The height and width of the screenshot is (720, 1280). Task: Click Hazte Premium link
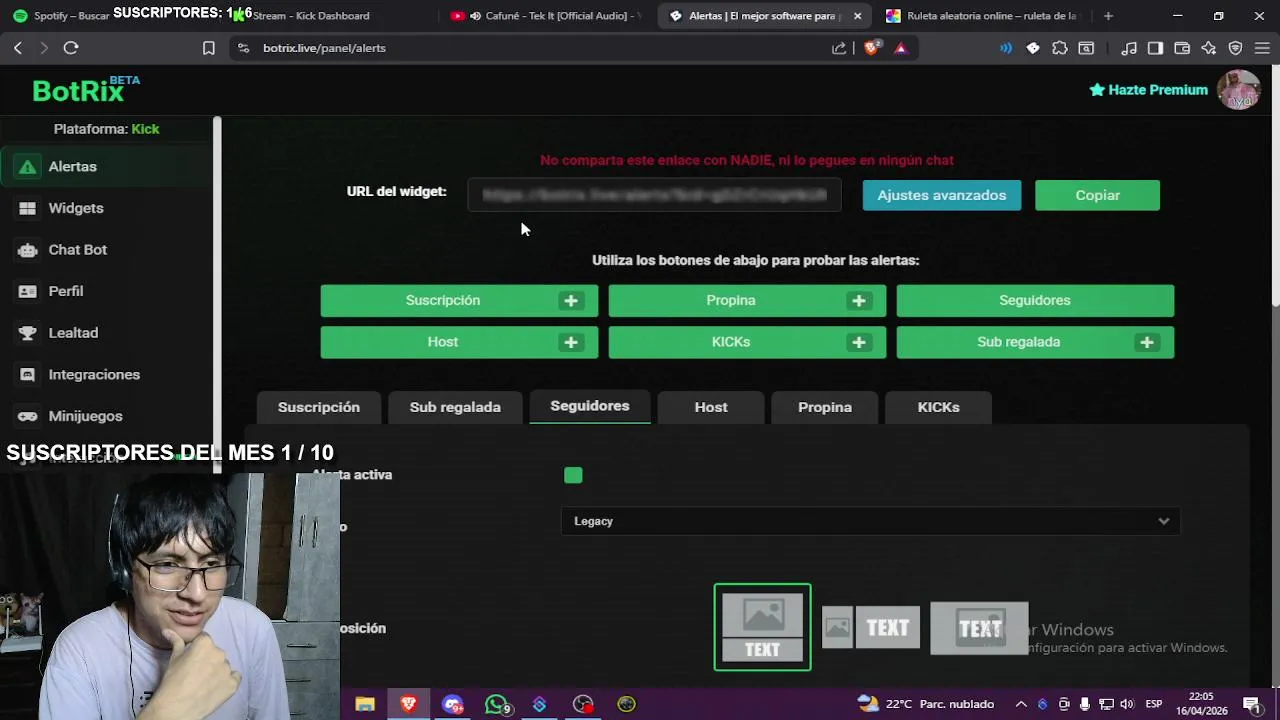point(1149,90)
